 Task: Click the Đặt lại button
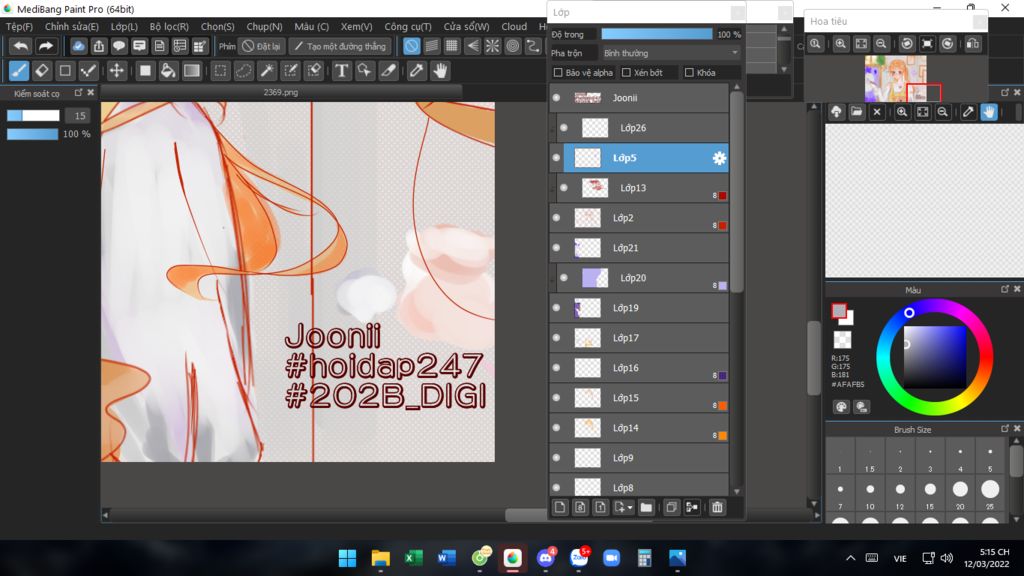(262, 46)
